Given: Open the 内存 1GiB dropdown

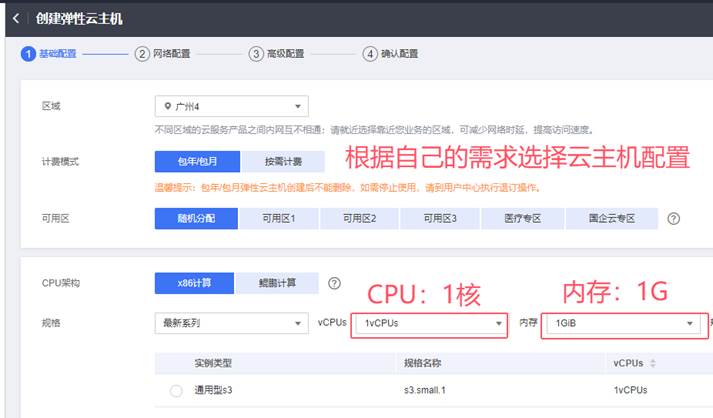Looking at the screenshot, I should (x=620, y=324).
